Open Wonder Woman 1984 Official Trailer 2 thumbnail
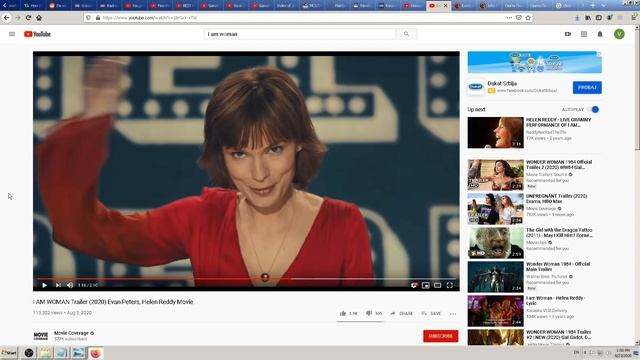The width and height of the screenshot is (640, 360). [496, 175]
